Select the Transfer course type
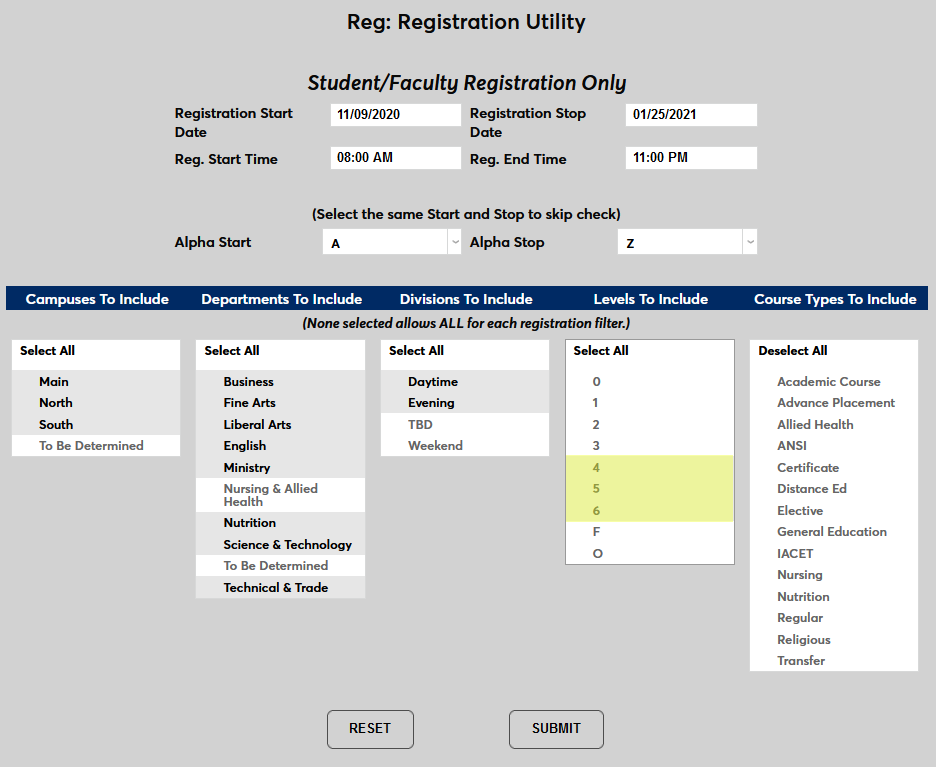This screenshot has width=936, height=767. [x=803, y=660]
